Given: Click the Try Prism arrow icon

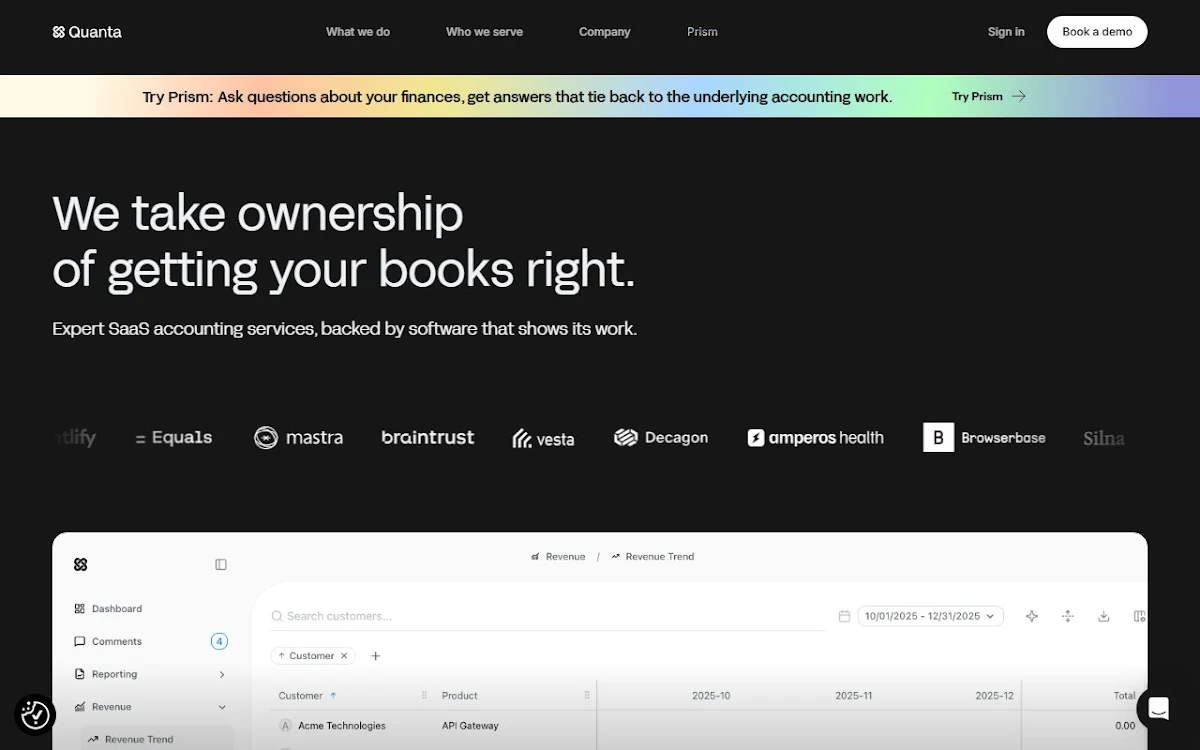Looking at the screenshot, I should point(1018,96).
